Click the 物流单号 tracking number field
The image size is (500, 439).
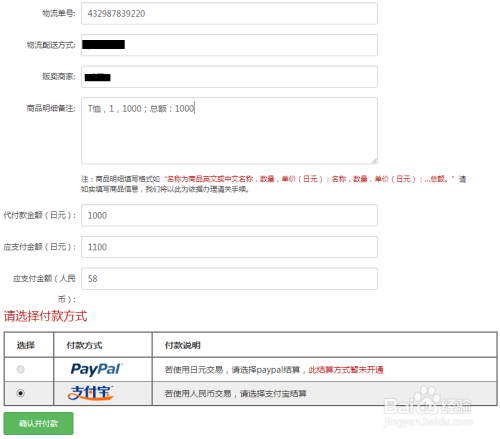pos(229,14)
